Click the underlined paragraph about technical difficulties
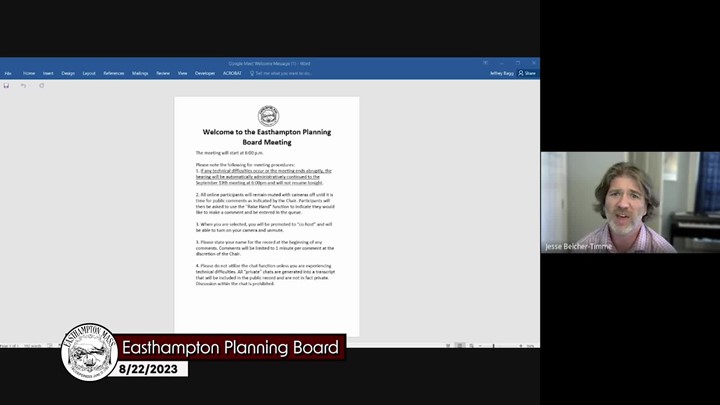 point(264,177)
